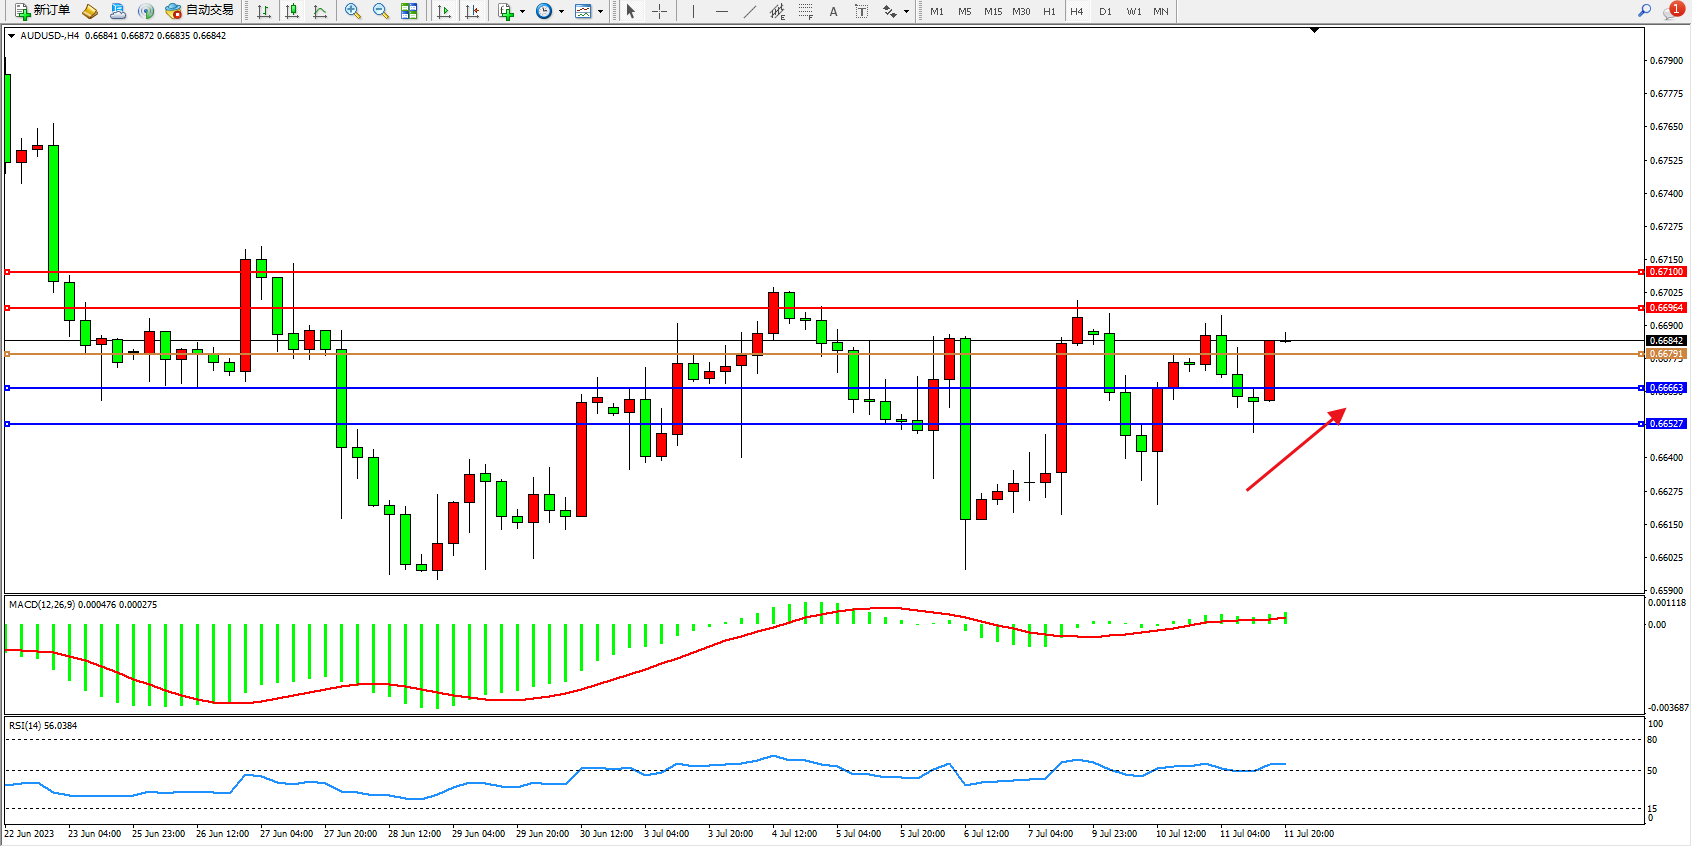
Task: Open the periodicity clock dropdown
Action: tap(561, 12)
